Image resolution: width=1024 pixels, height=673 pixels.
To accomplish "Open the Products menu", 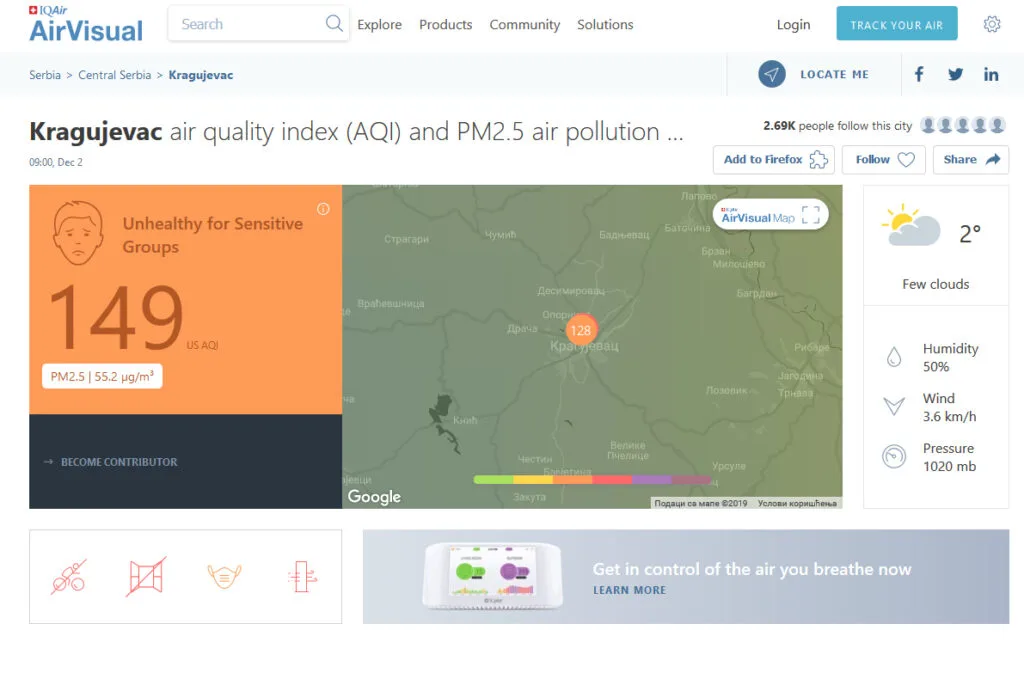I will (445, 25).
